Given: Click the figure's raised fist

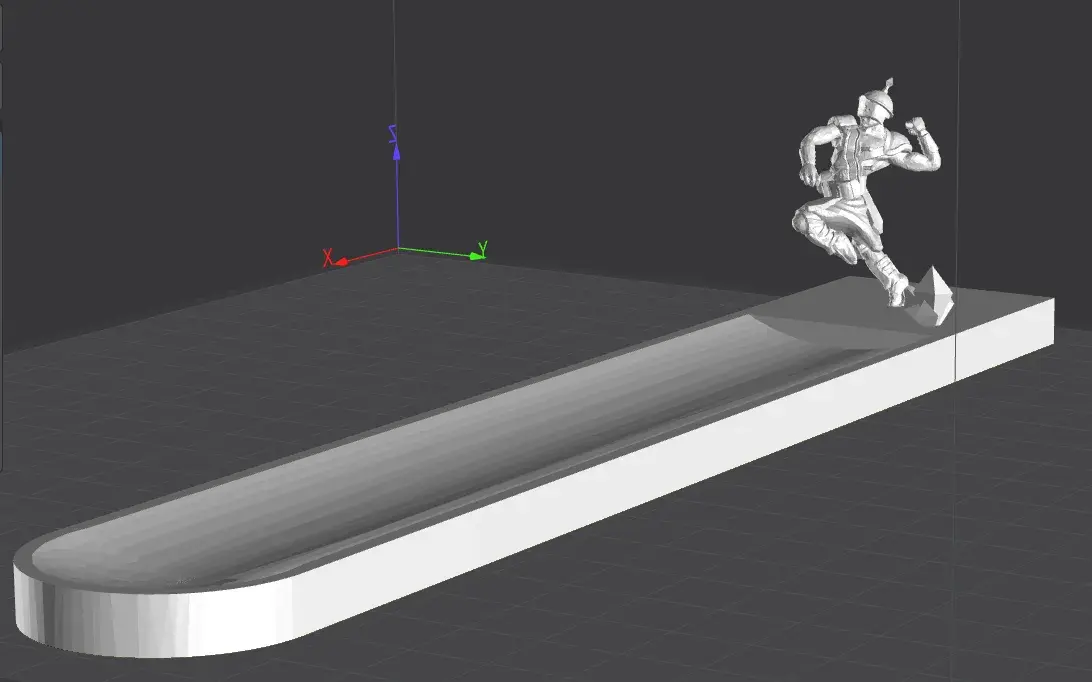Looking at the screenshot, I should tap(915, 125).
